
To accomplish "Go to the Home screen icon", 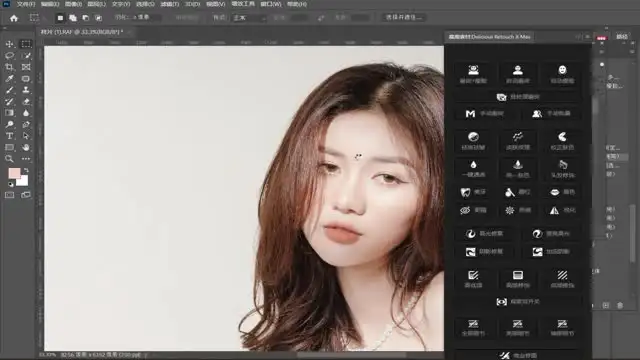I will click(x=14, y=18).
